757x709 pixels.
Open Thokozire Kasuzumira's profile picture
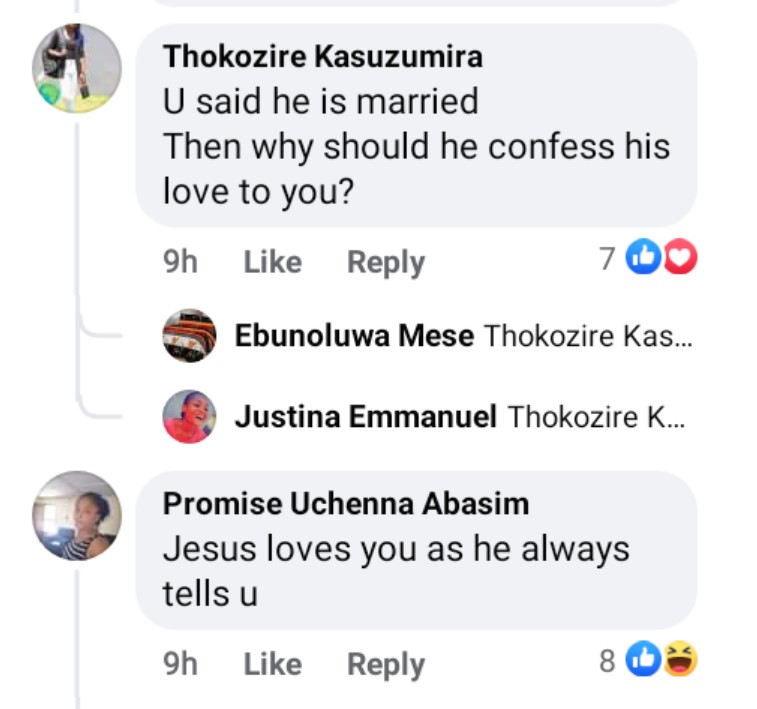click(x=77, y=68)
